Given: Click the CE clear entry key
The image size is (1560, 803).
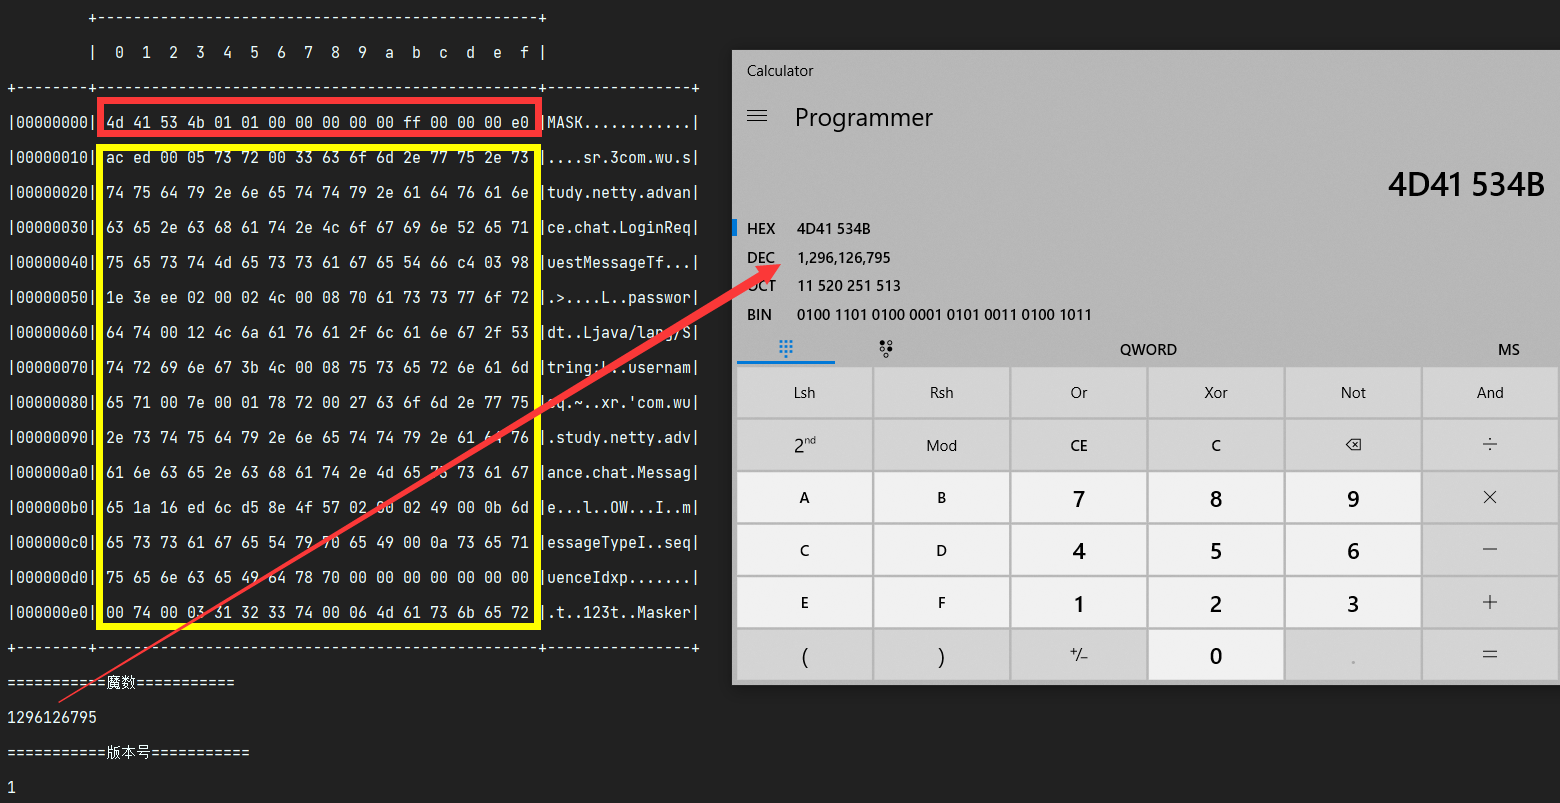Looking at the screenshot, I should click(x=1078, y=445).
